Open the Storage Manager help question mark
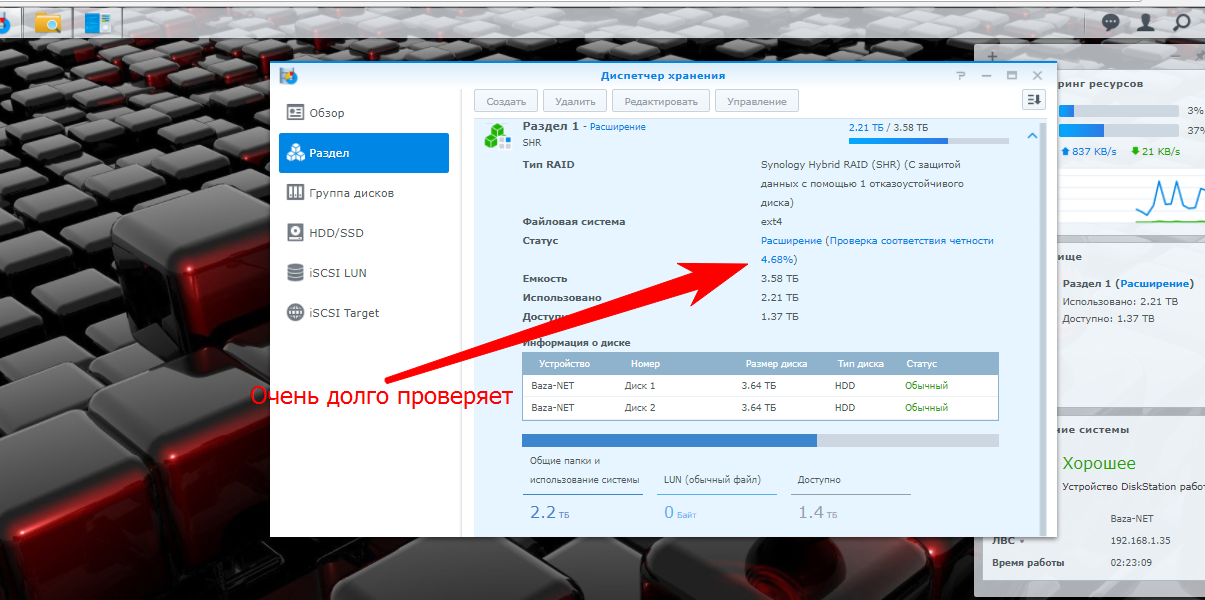This screenshot has width=1205, height=600. tap(960, 76)
